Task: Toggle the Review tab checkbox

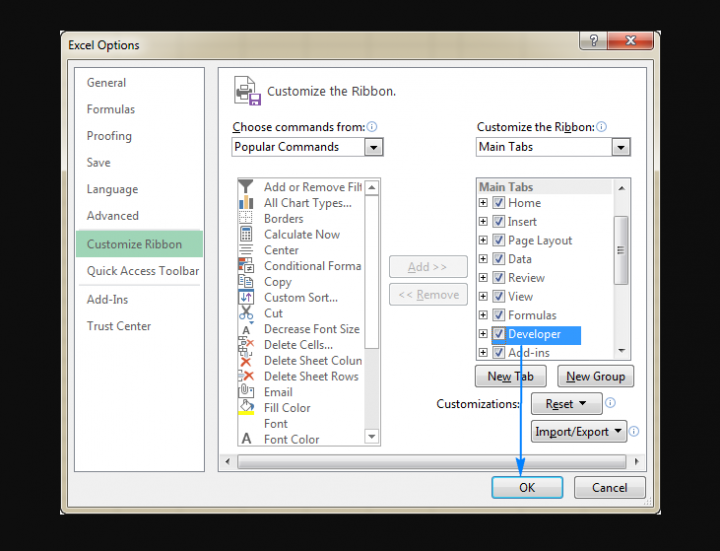Action: pos(499,277)
